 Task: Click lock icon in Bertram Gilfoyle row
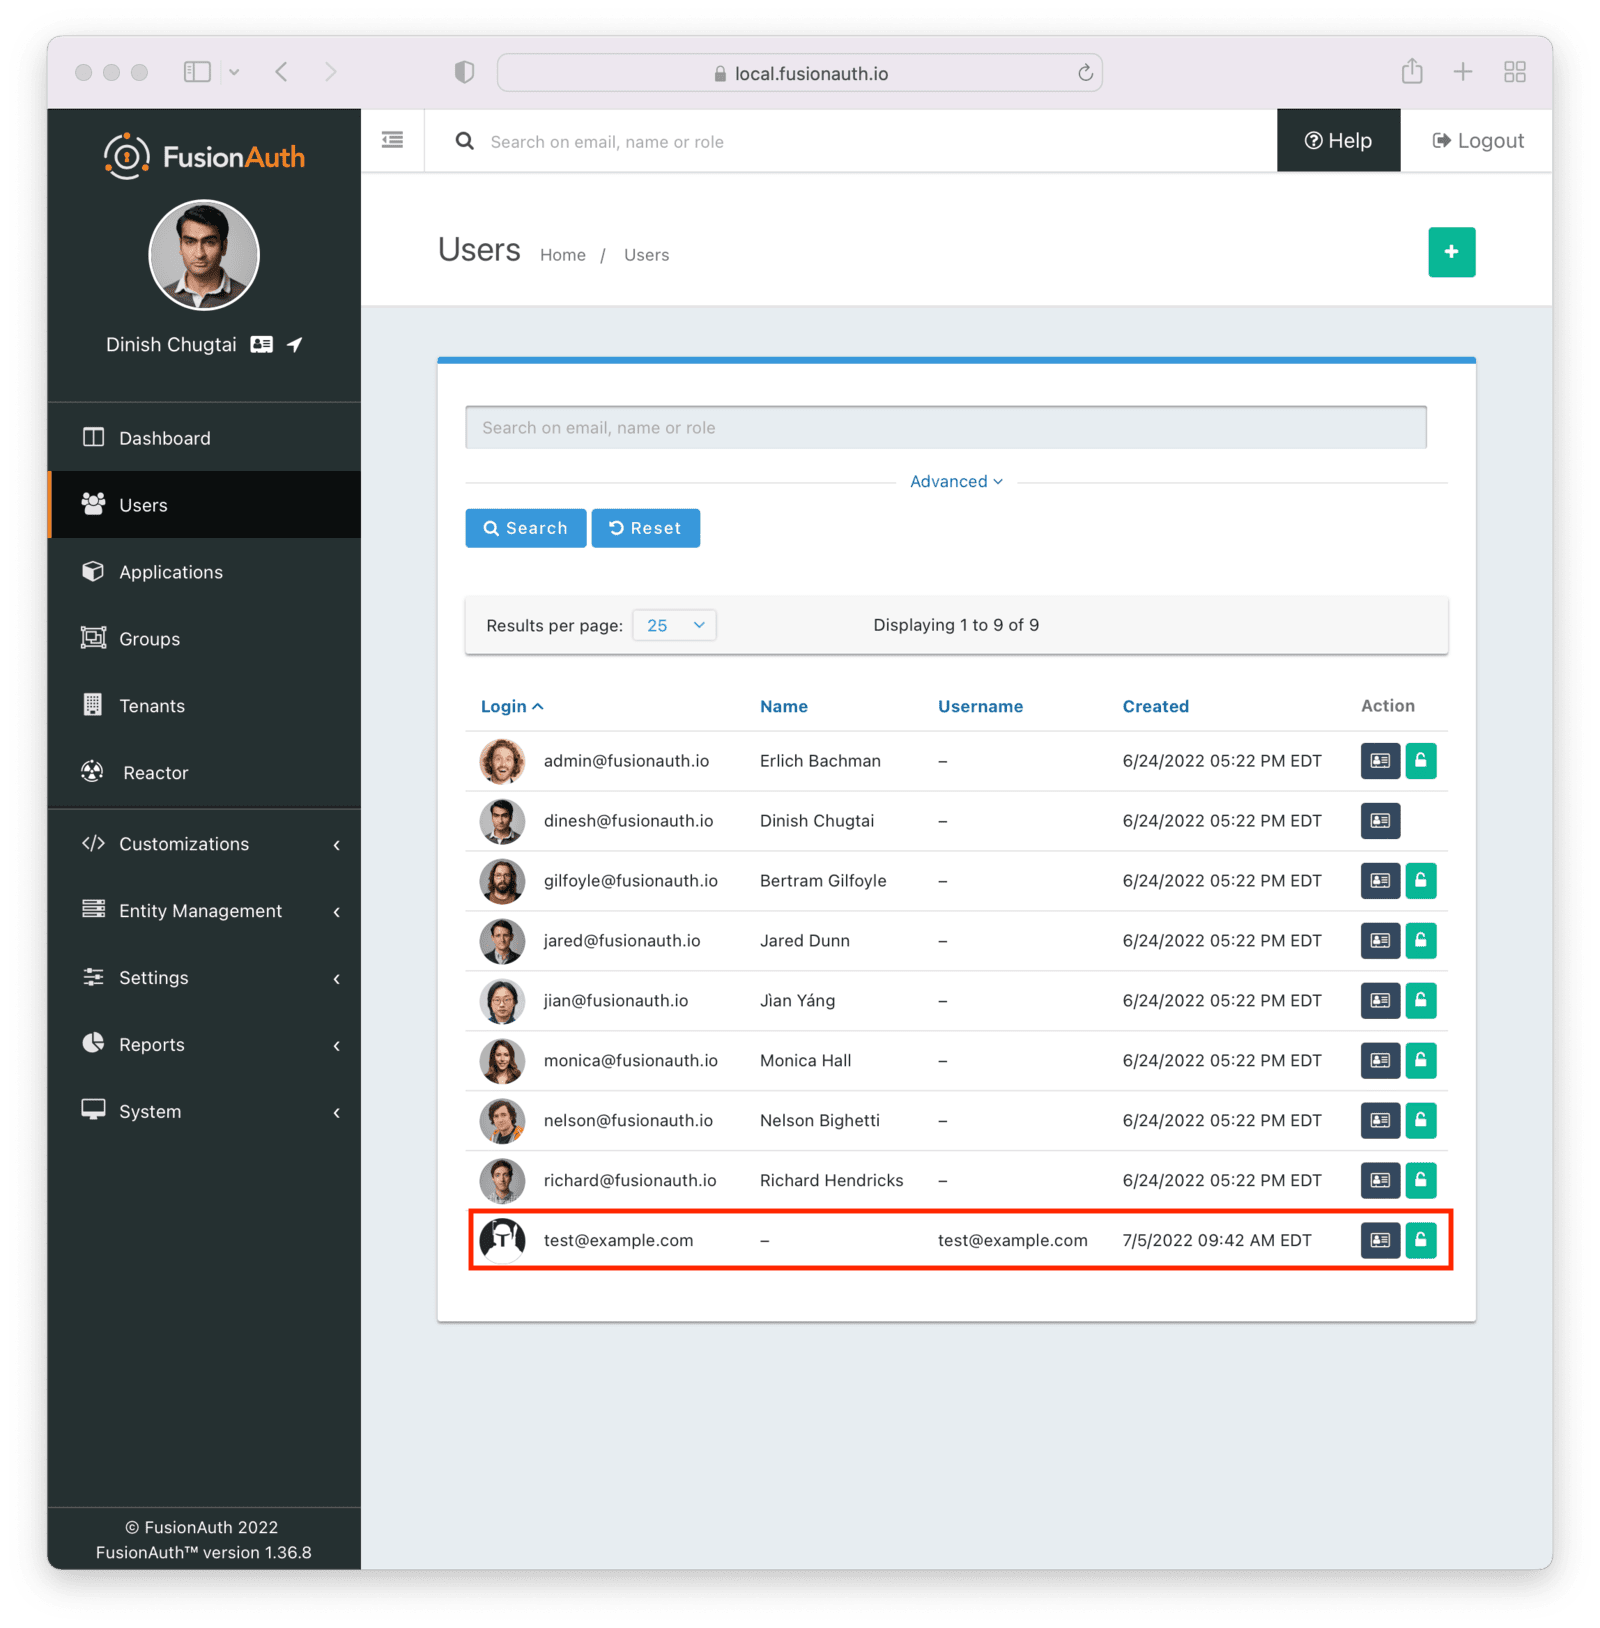click(1420, 881)
